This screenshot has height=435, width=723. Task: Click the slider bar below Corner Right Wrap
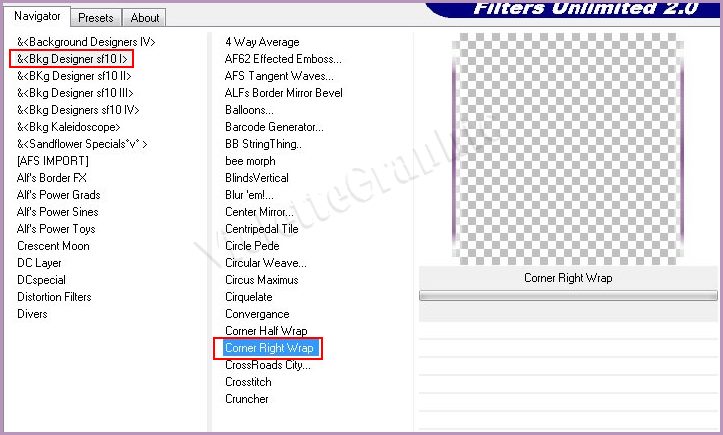pos(567,296)
